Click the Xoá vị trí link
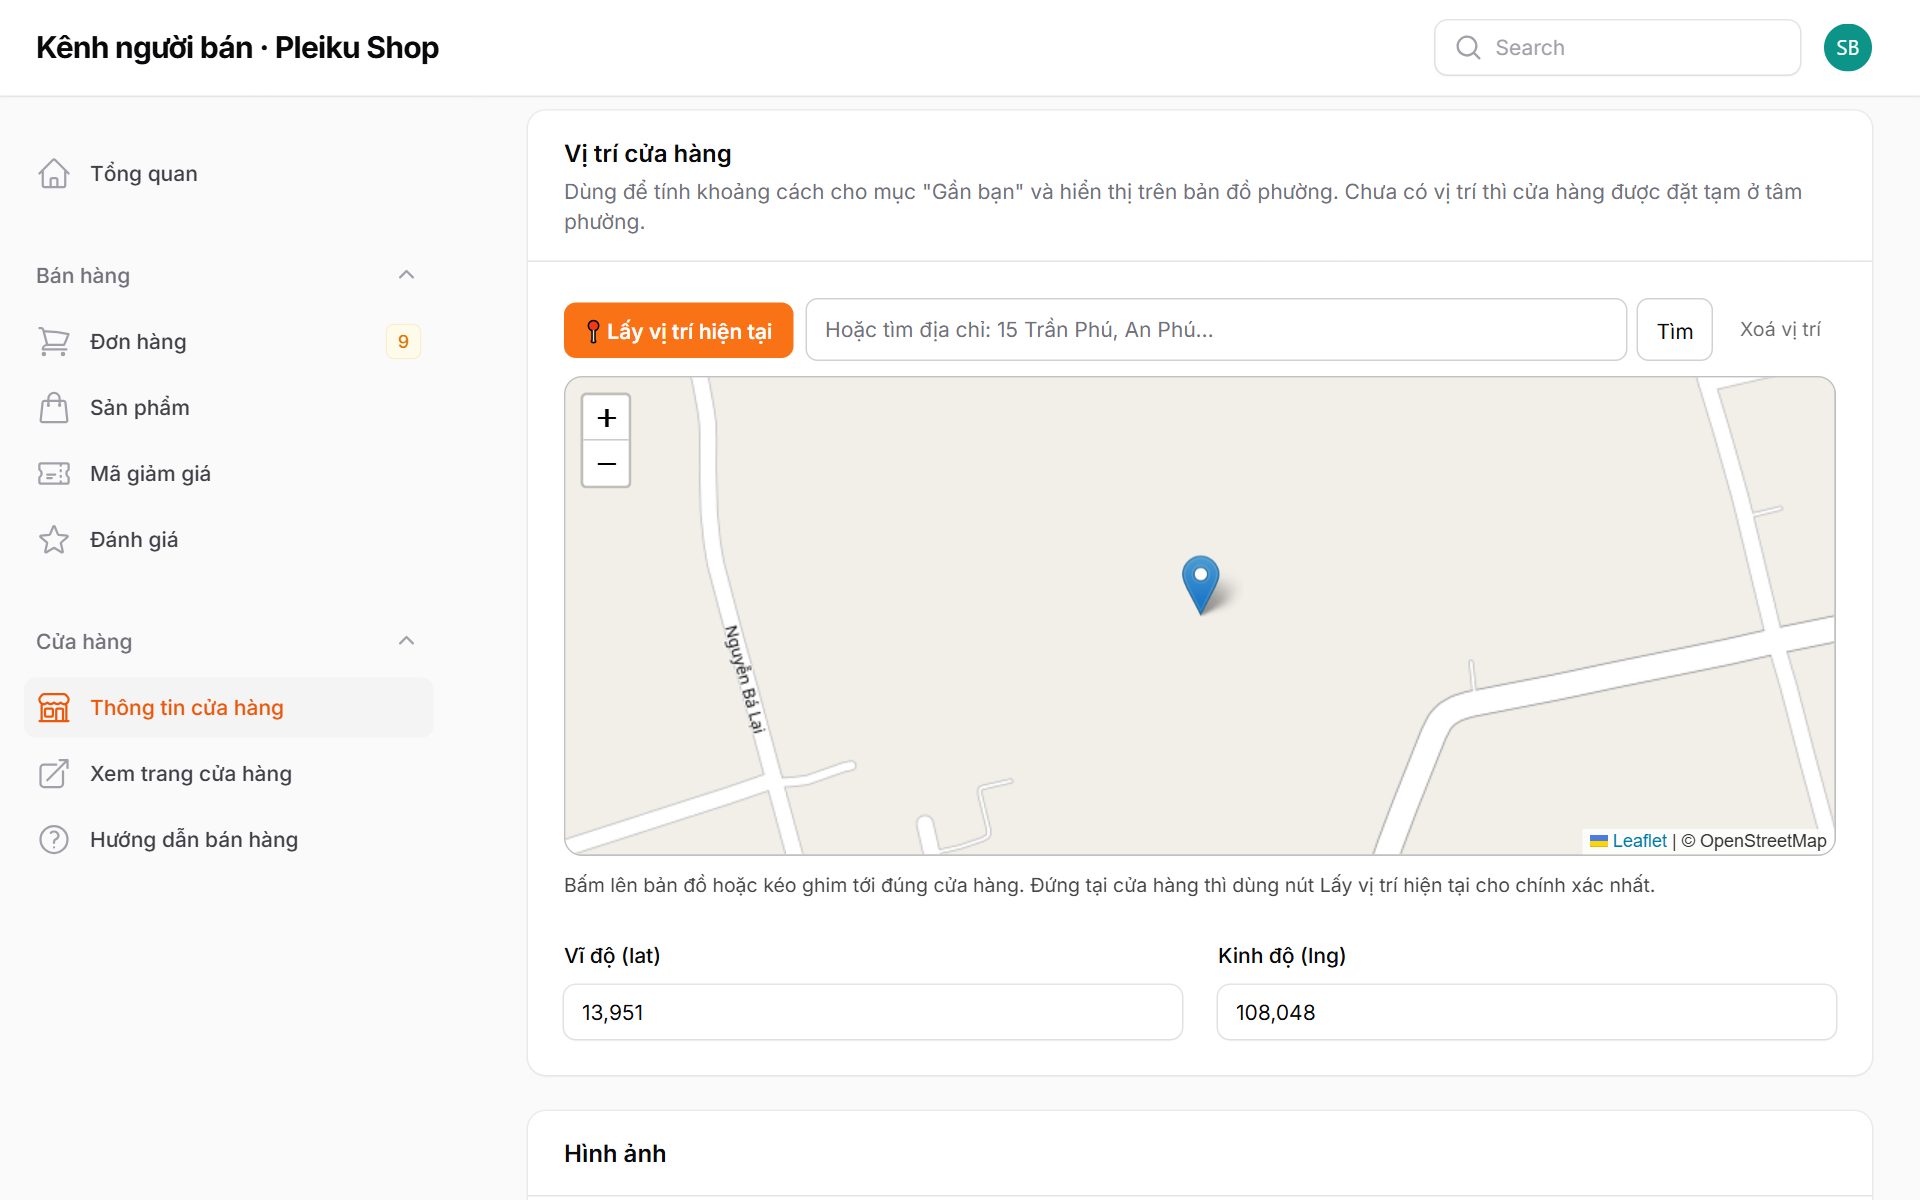The width and height of the screenshot is (1920, 1200). point(1780,329)
